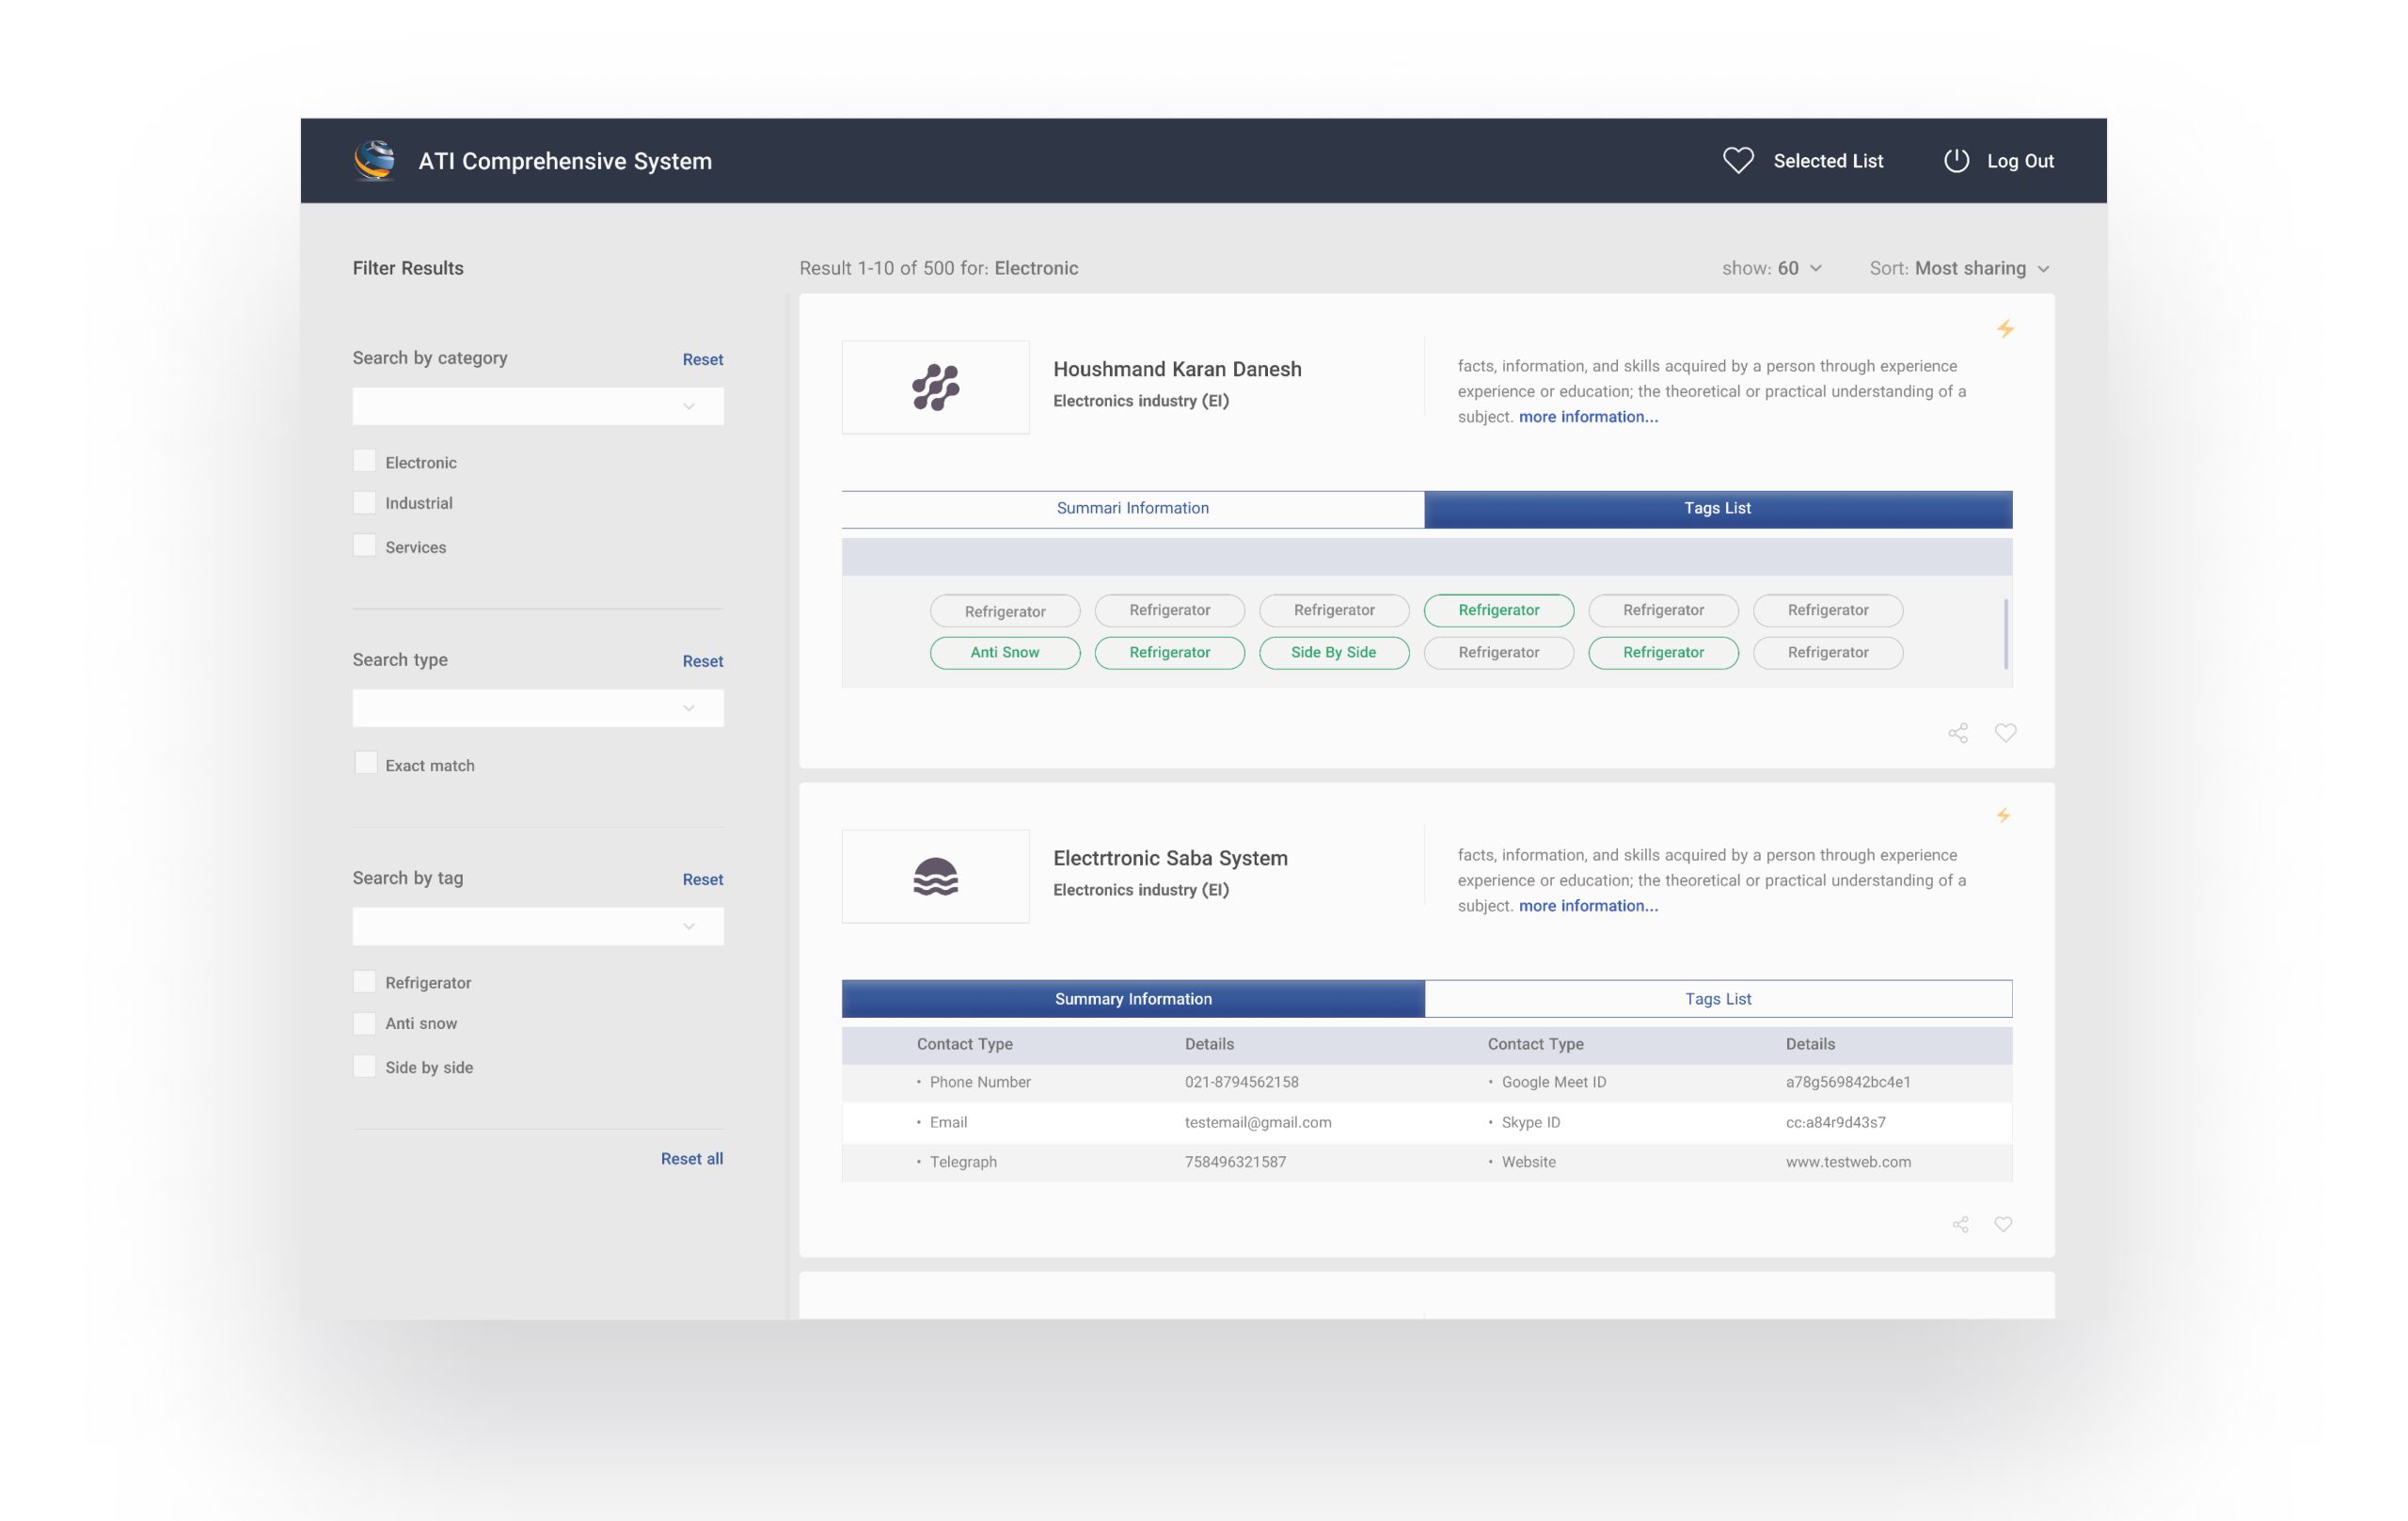Tick the Anti snow tag checkbox
2408x1521 pixels.
[x=364, y=1023]
